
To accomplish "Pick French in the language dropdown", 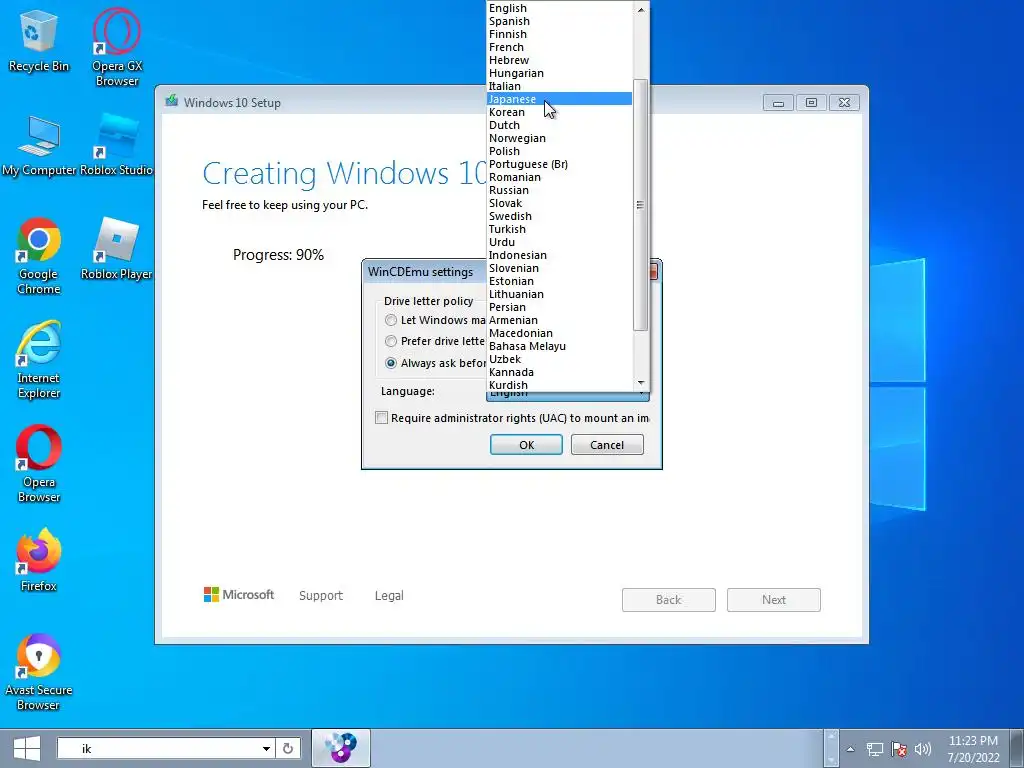I will point(559,47).
